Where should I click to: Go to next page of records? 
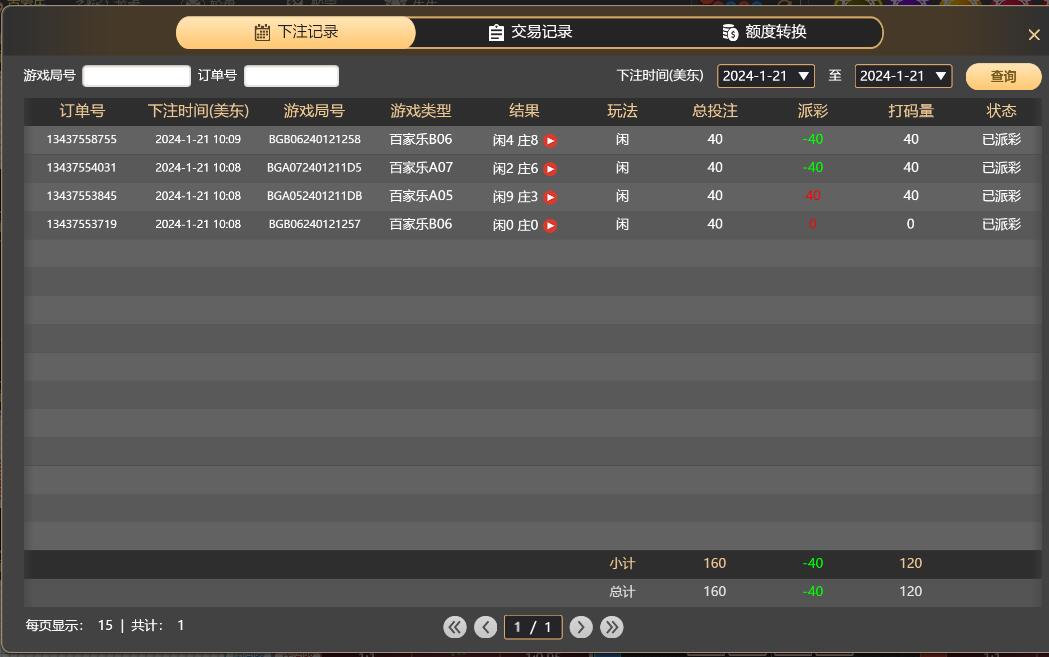(x=581, y=627)
